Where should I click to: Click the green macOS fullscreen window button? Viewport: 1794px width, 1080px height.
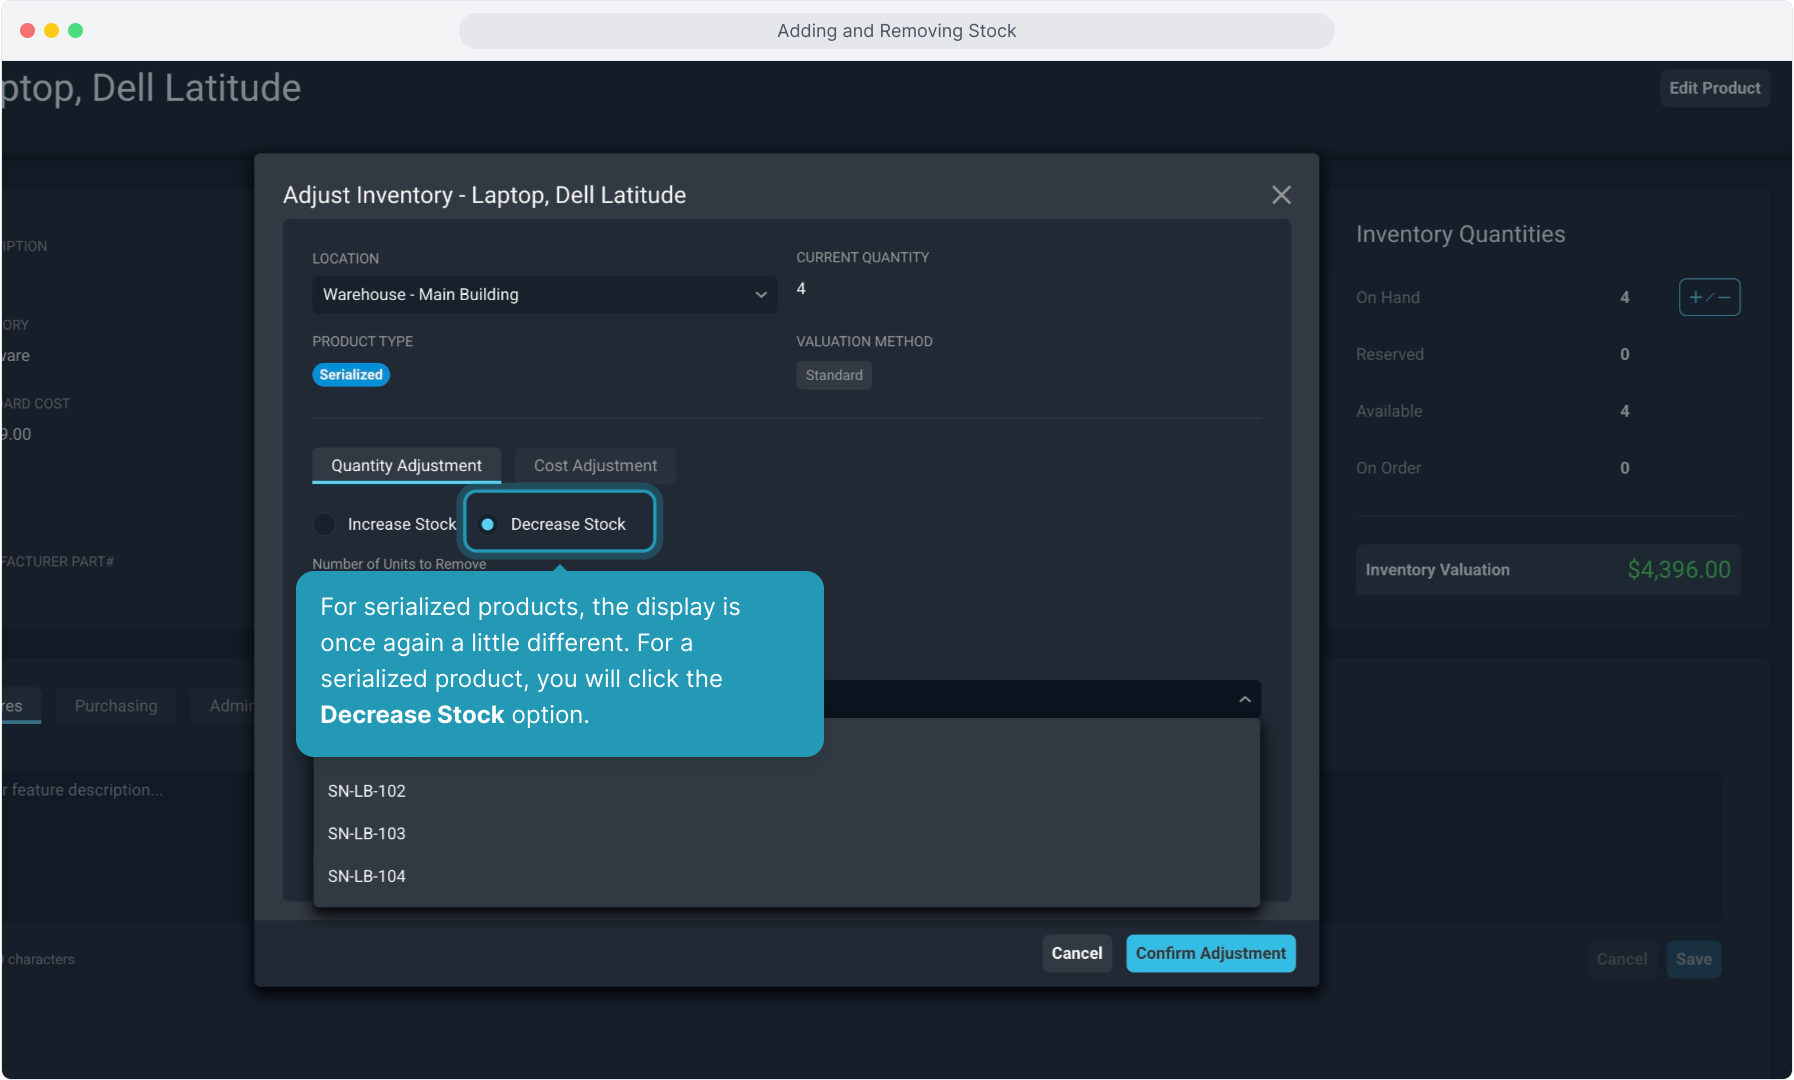click(x=75, y=31)
